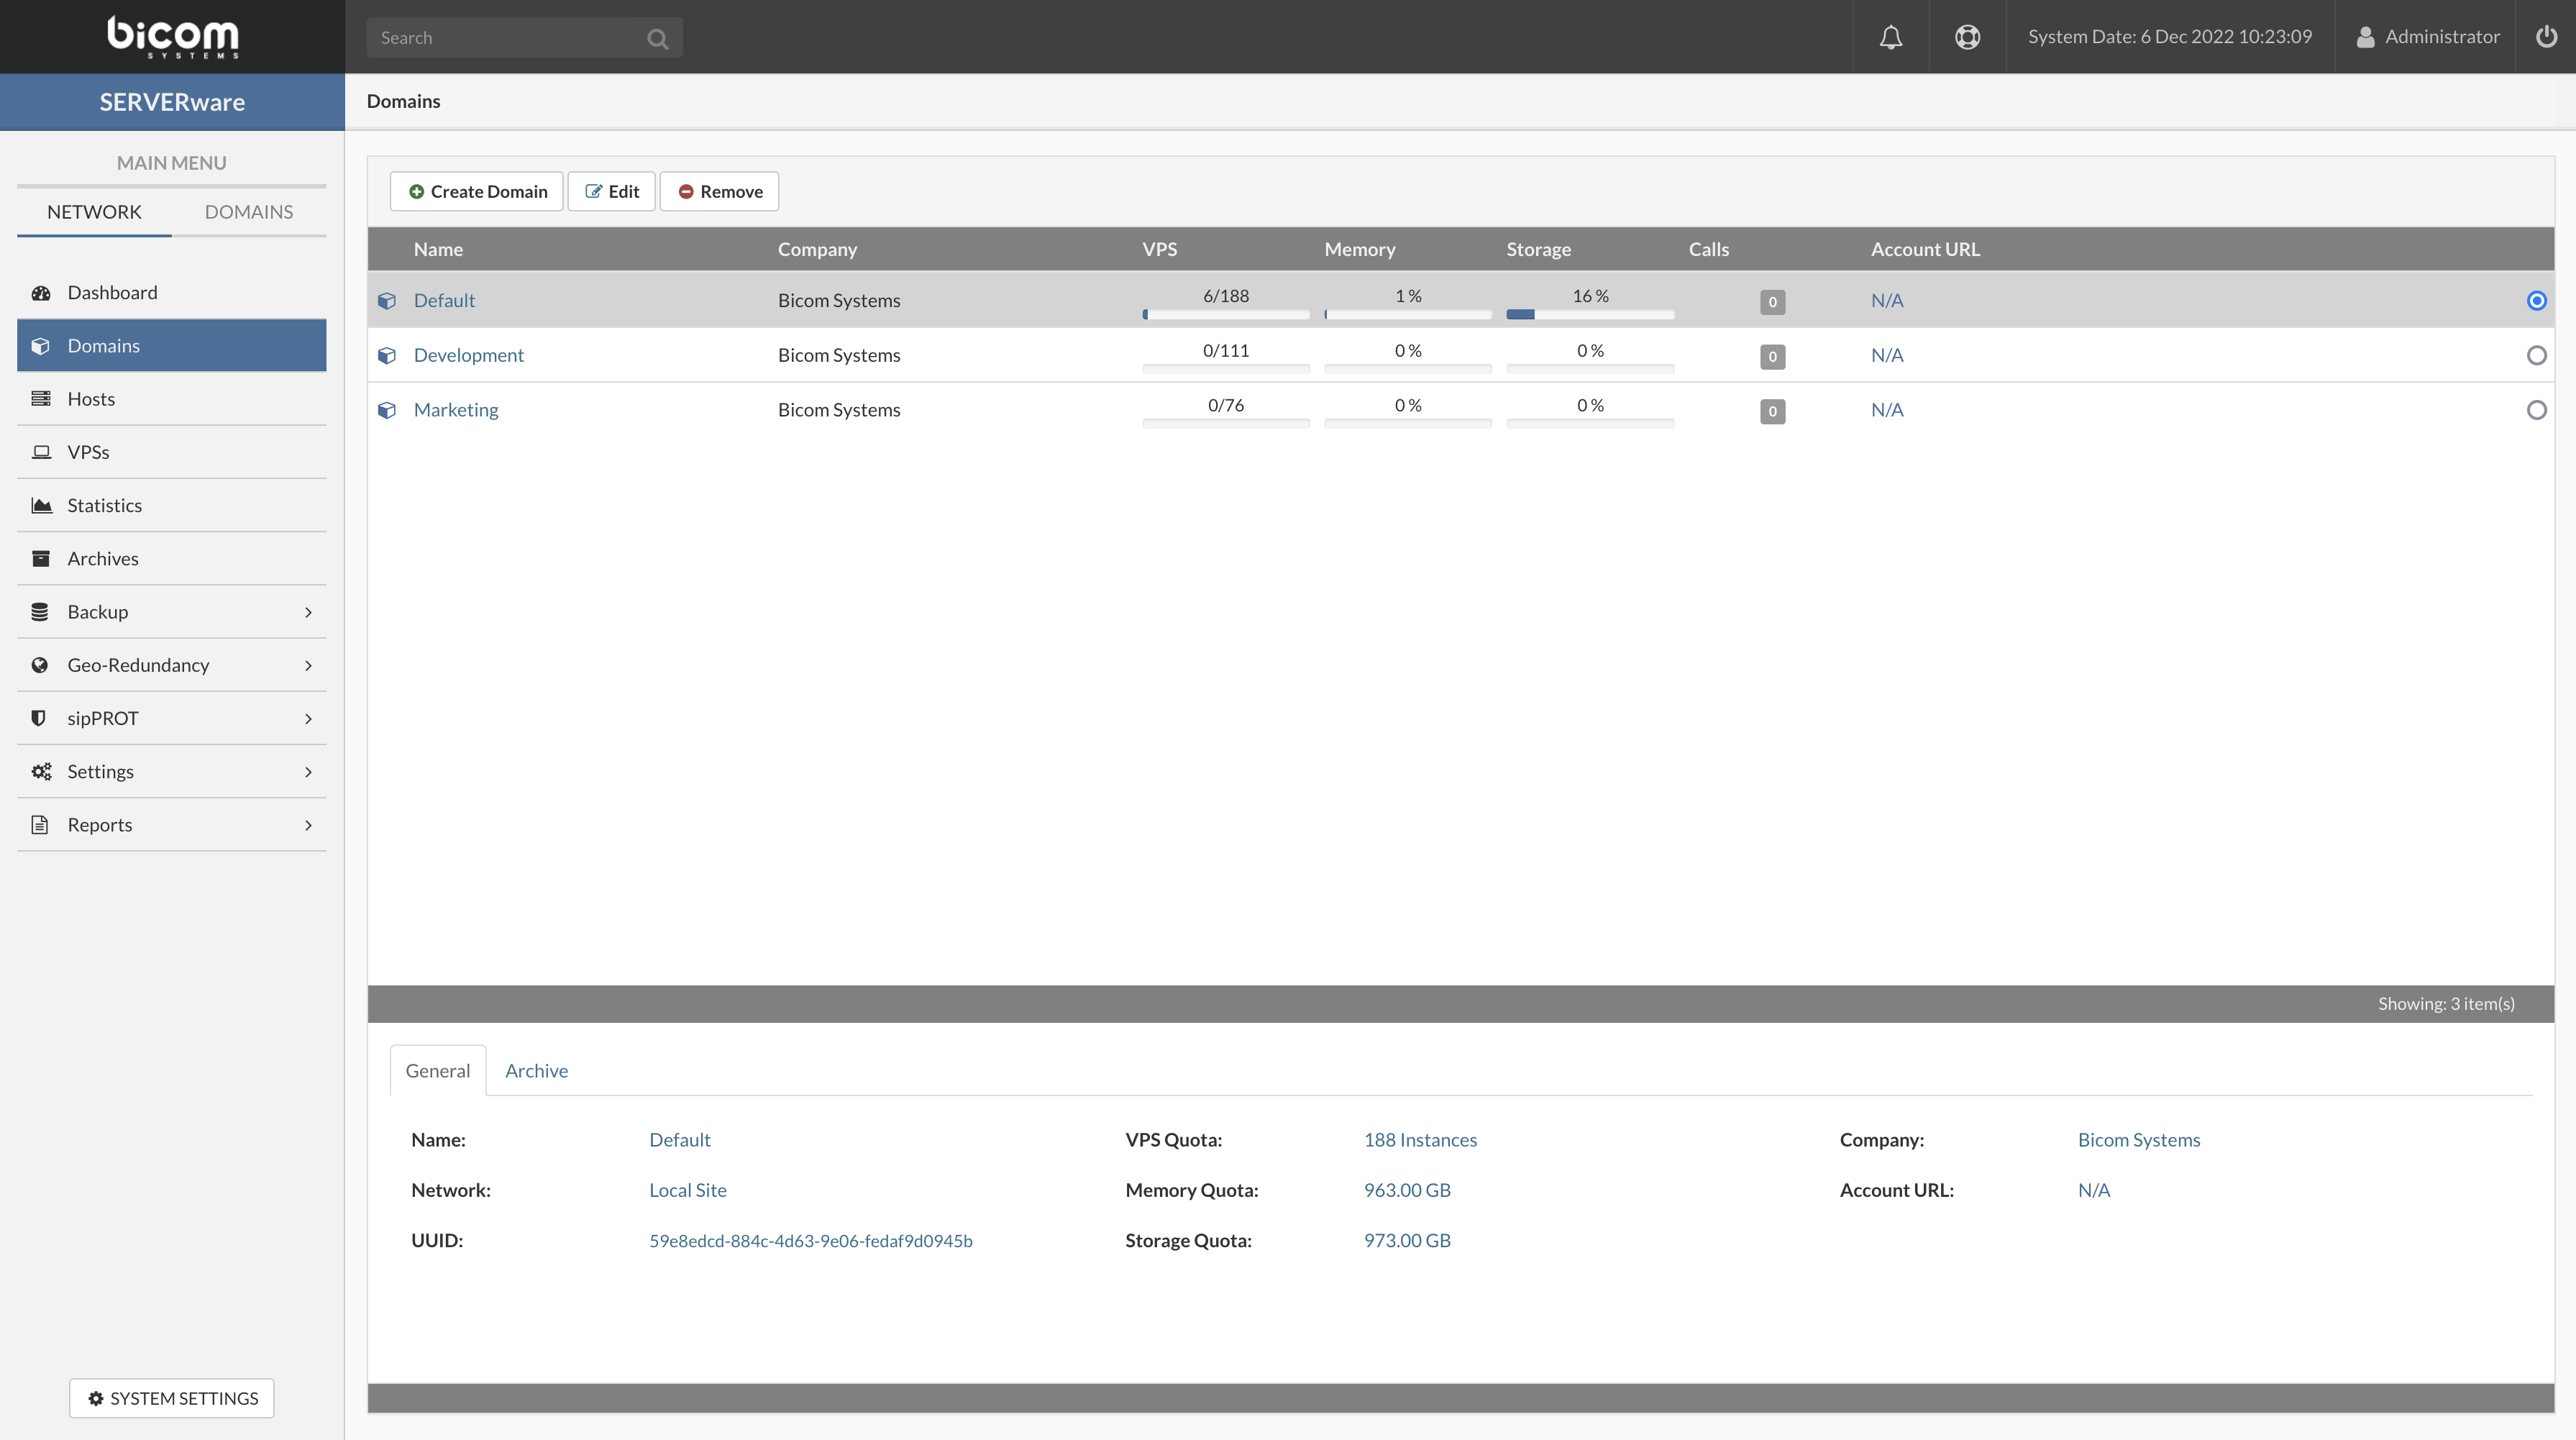This screenshot has height=1440, width=2576.
Task: Expand the Geo-Redundancy submenu chevron
Action: 308,665
